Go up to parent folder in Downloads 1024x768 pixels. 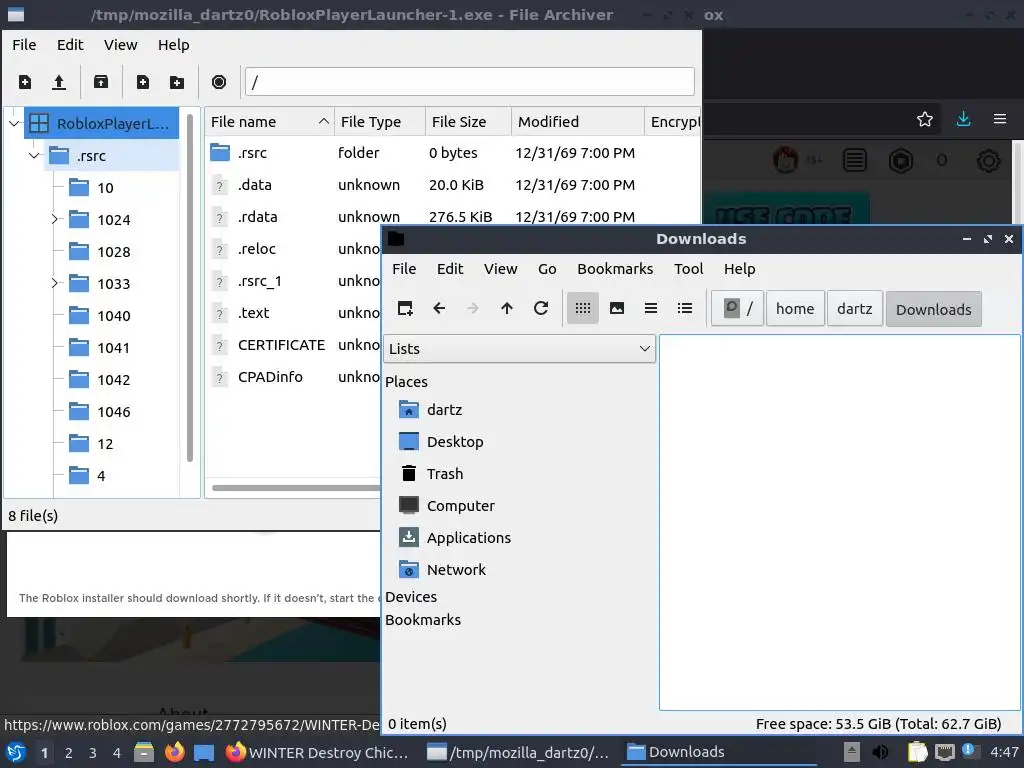[507, 308]
